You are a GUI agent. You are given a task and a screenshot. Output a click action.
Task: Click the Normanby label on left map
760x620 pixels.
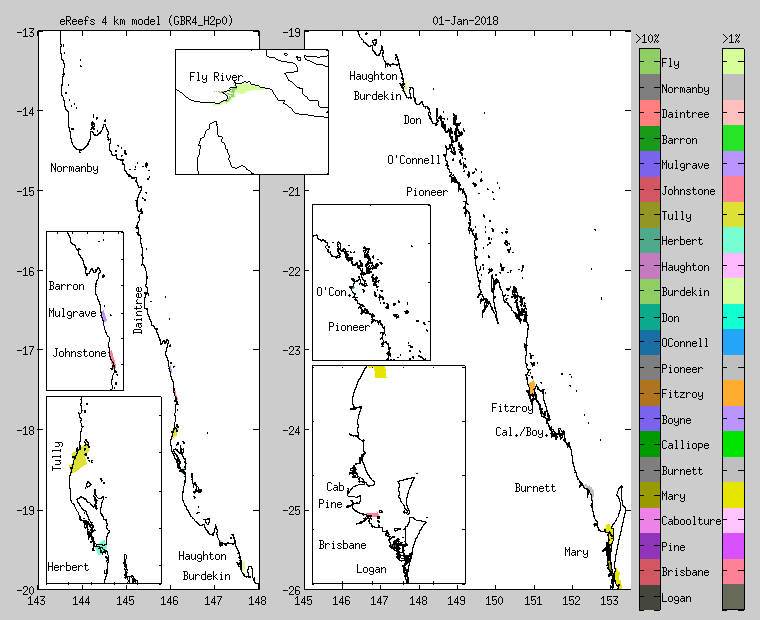[x=74, y=168]
